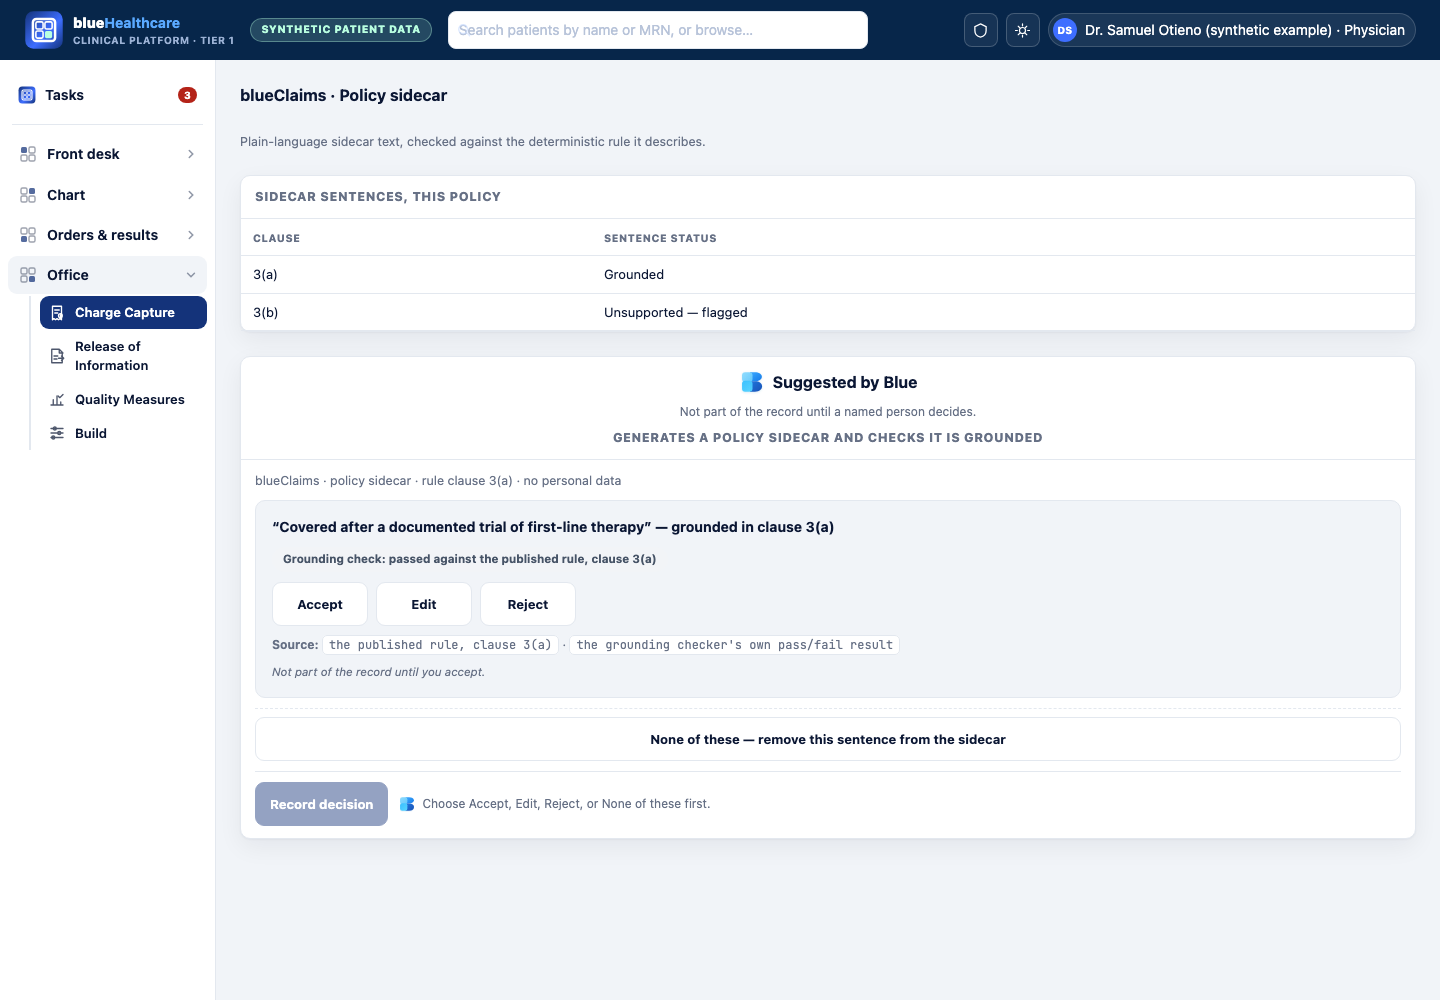Click the Blue icon next to Choose Accept hint

click(407, 804)
